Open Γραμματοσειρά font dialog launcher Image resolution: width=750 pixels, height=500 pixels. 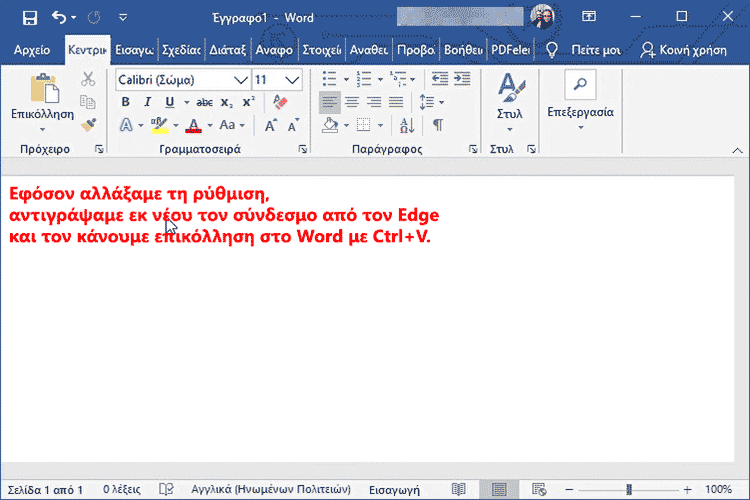point(302,149)
